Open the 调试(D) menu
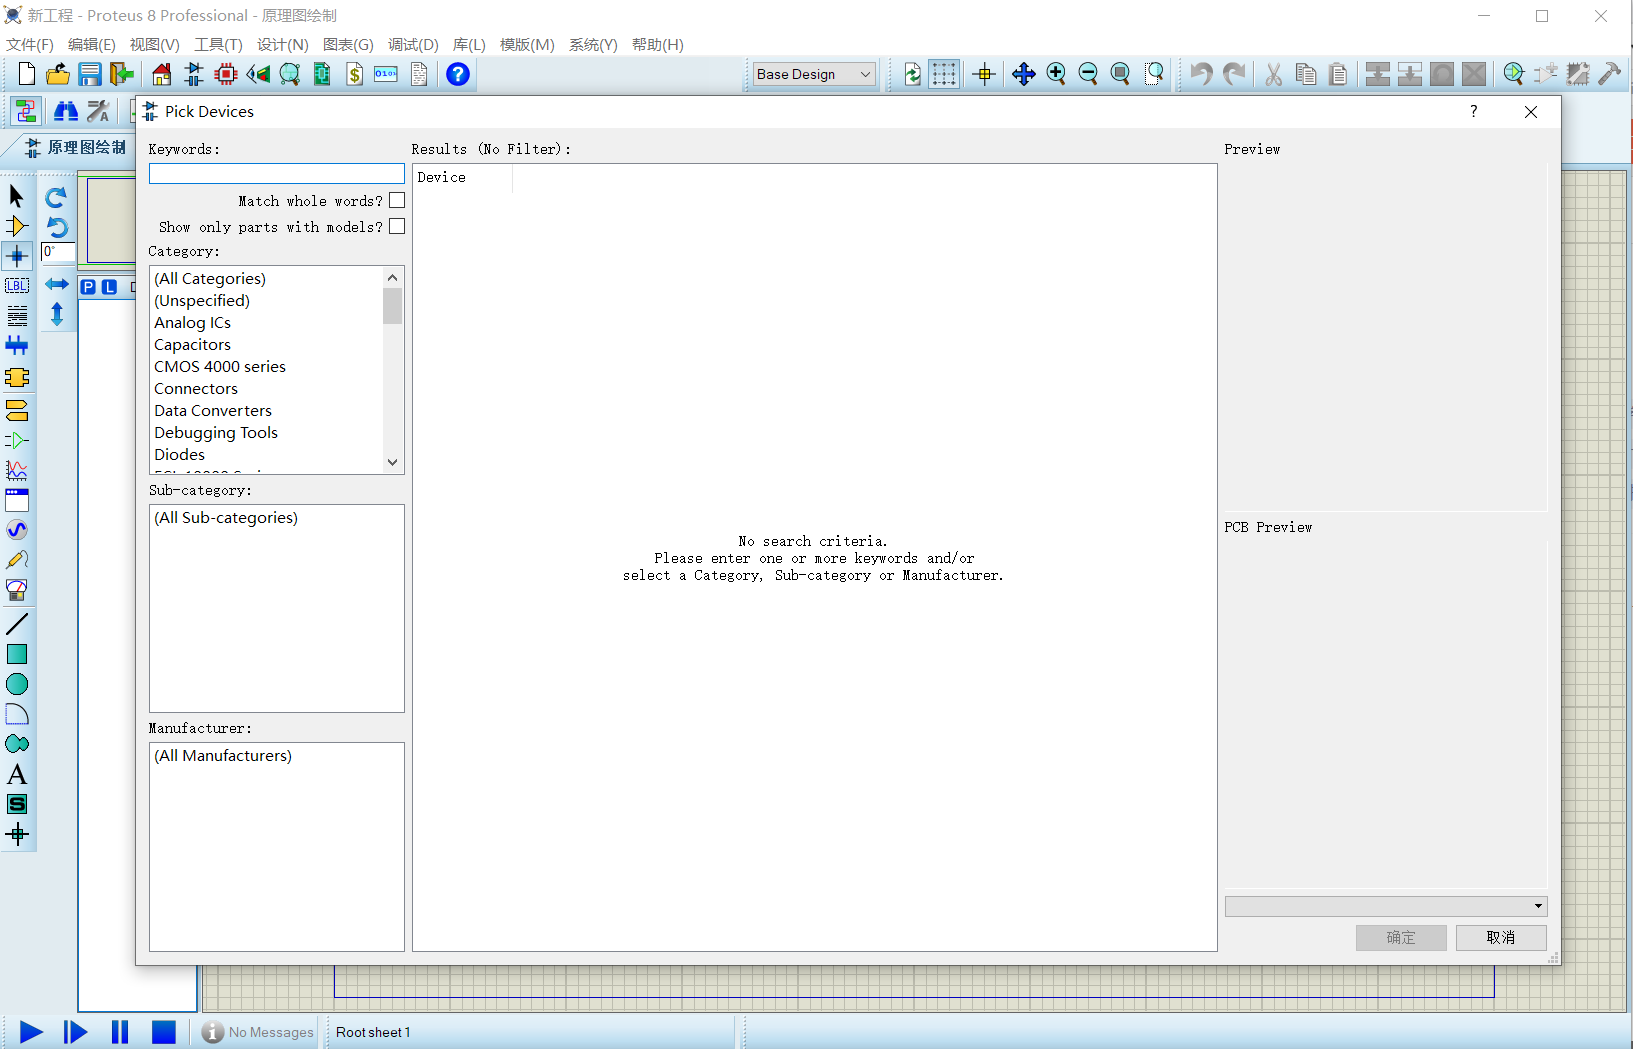 tap(413, 45)
